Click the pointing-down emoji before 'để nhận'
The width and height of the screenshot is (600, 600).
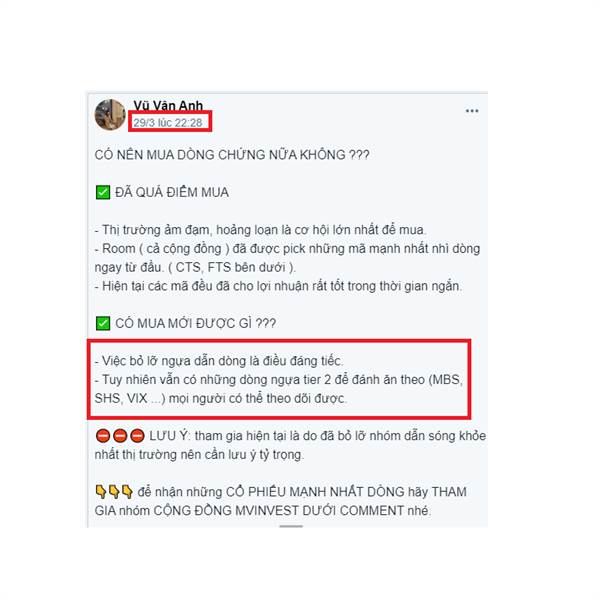point(127,492)
